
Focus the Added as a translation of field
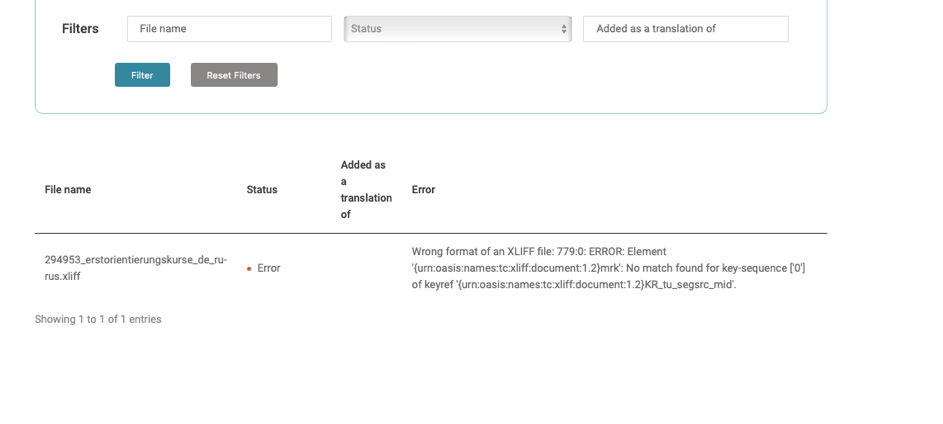(x=686, y=29)
